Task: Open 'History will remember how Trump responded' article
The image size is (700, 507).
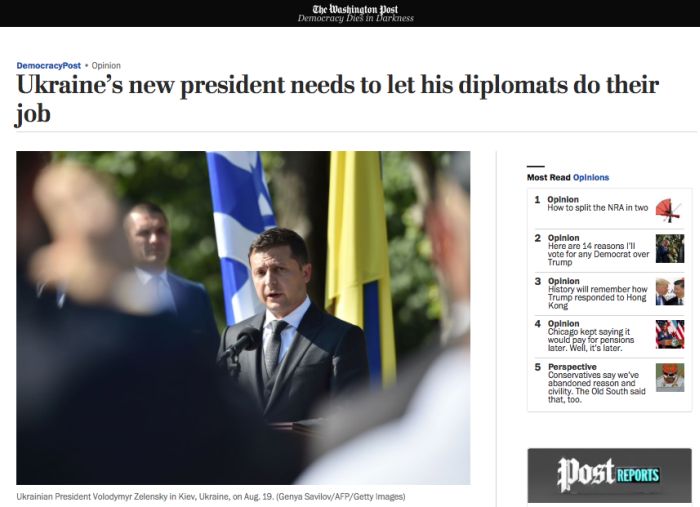Action: pos(597,297)
